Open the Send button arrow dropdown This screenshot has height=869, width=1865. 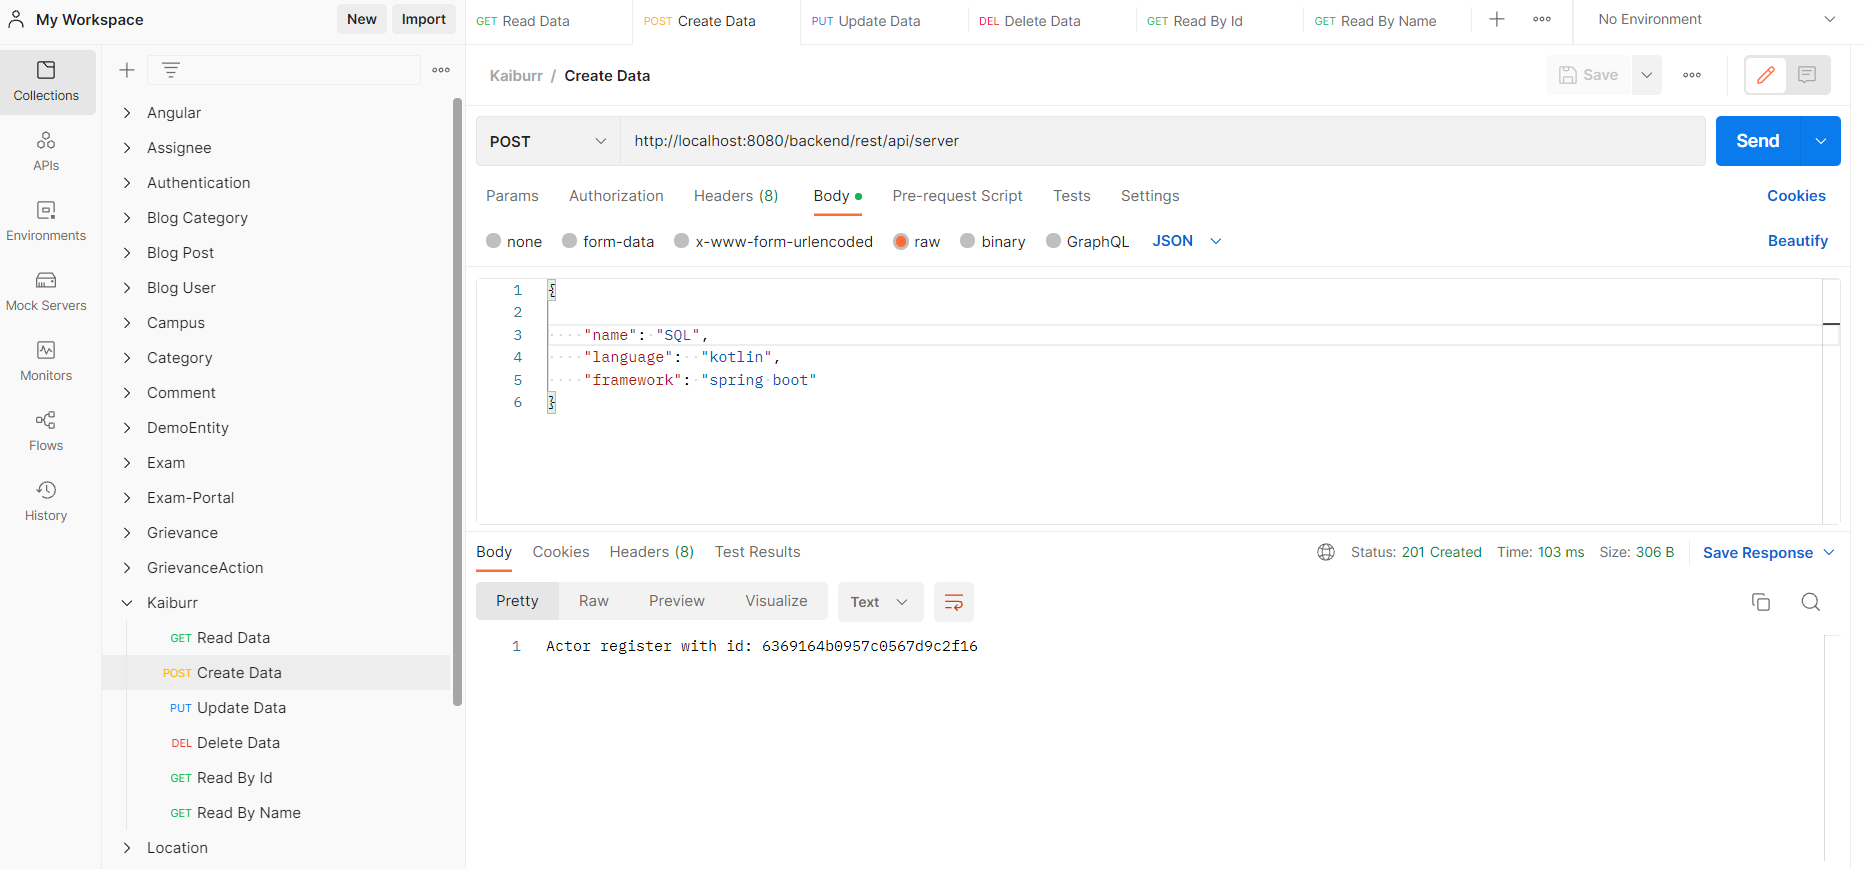pyautogui.click(x=1821, y=141)
